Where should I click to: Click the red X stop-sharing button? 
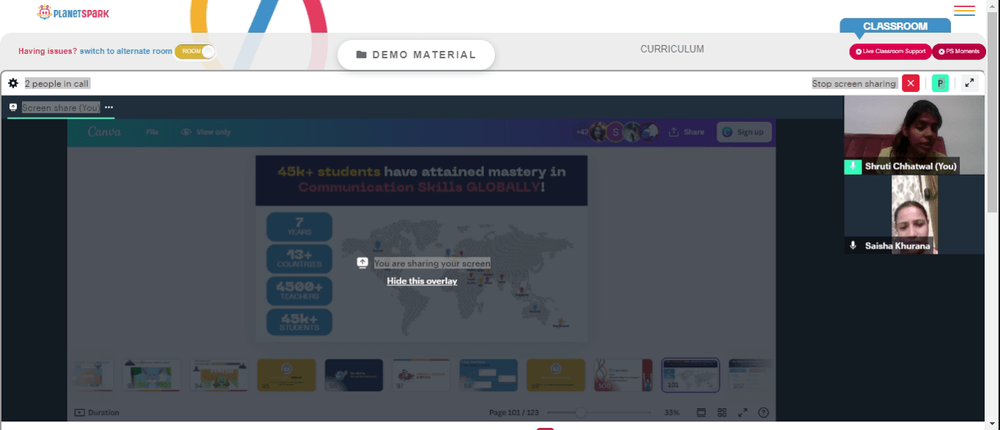tap(910, 83)
